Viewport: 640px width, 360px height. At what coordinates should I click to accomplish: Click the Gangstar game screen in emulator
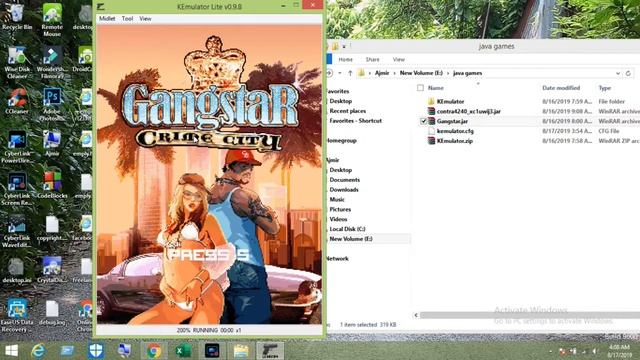coord(209,174)
